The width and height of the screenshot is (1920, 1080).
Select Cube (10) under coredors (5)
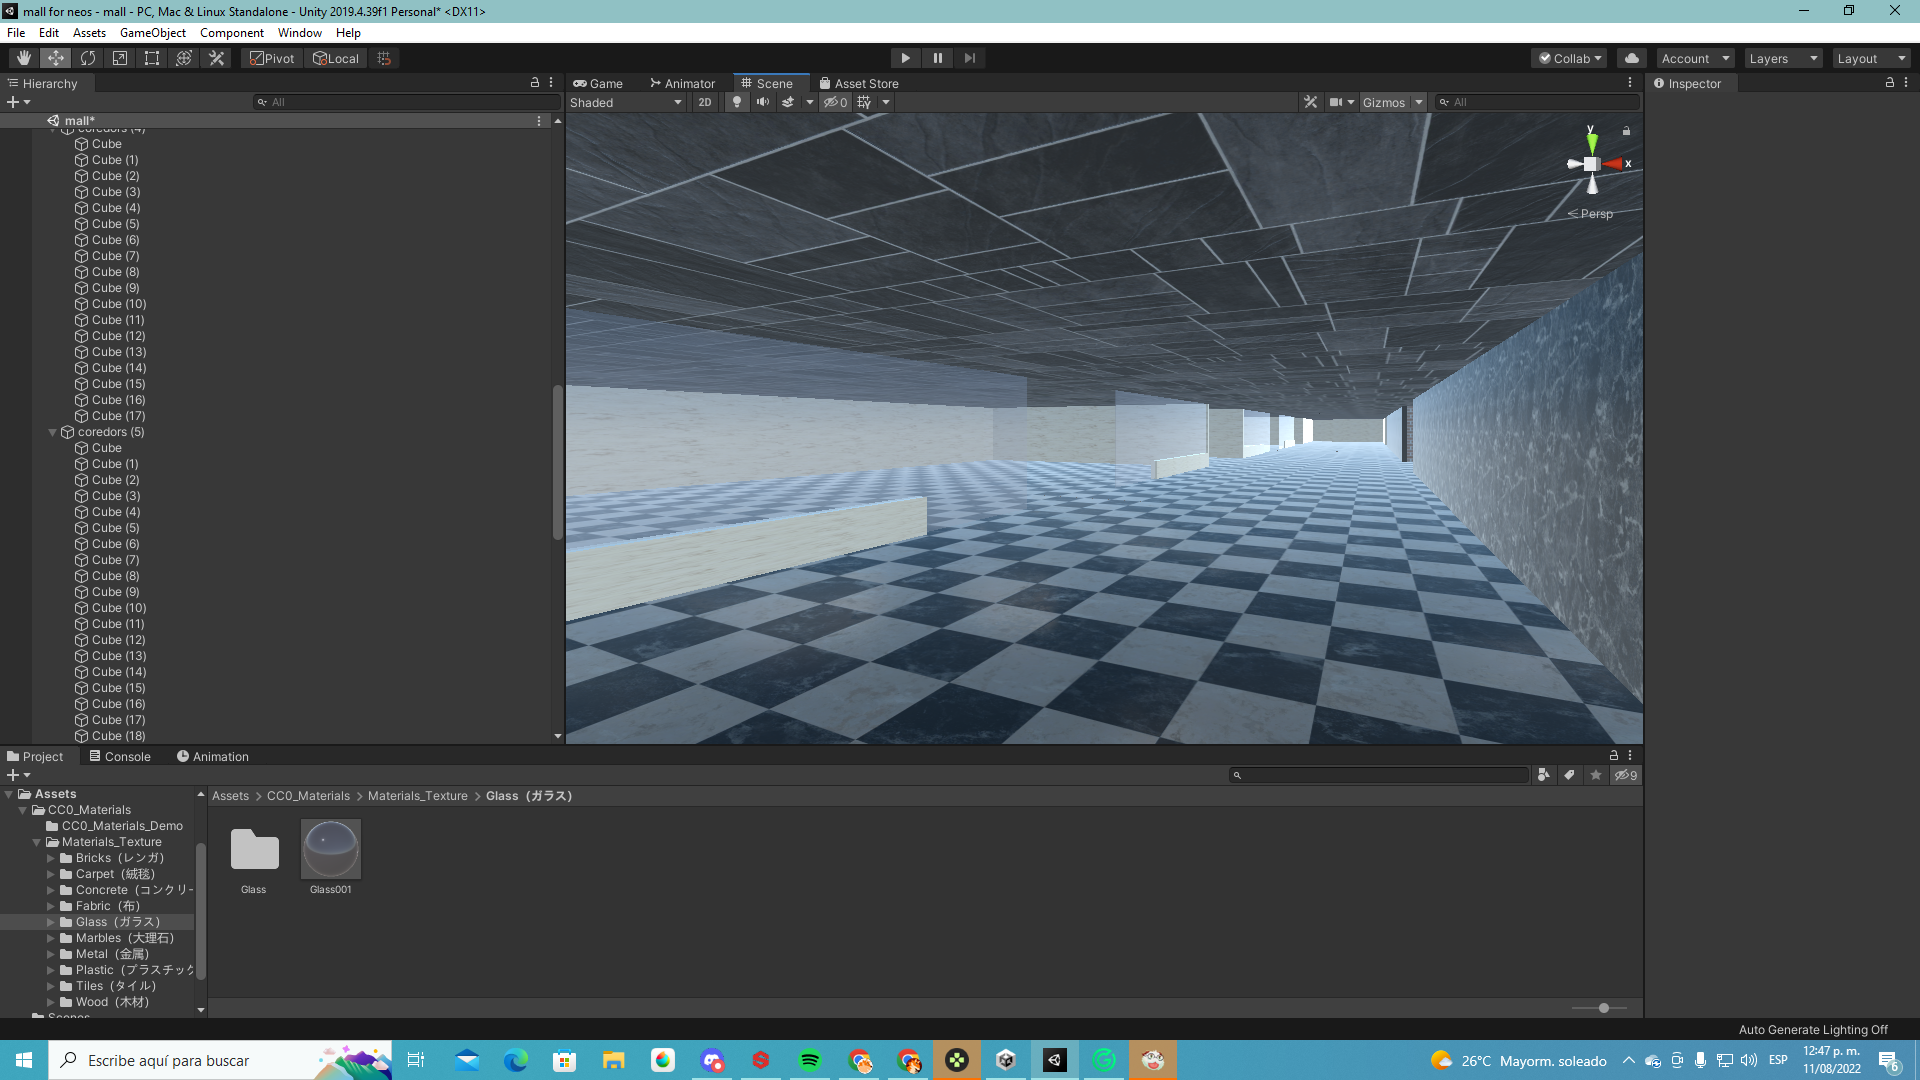119,608
